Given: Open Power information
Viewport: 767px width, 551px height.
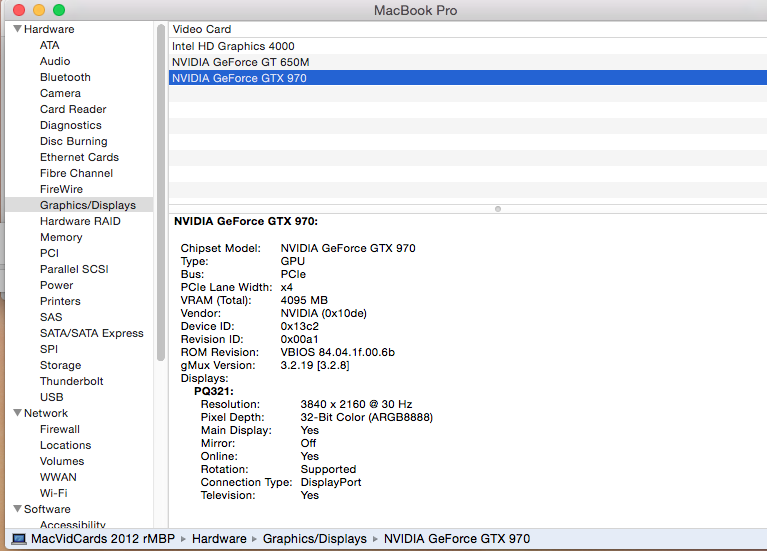Looking at the screenshot, I should [x=56, y=285].
